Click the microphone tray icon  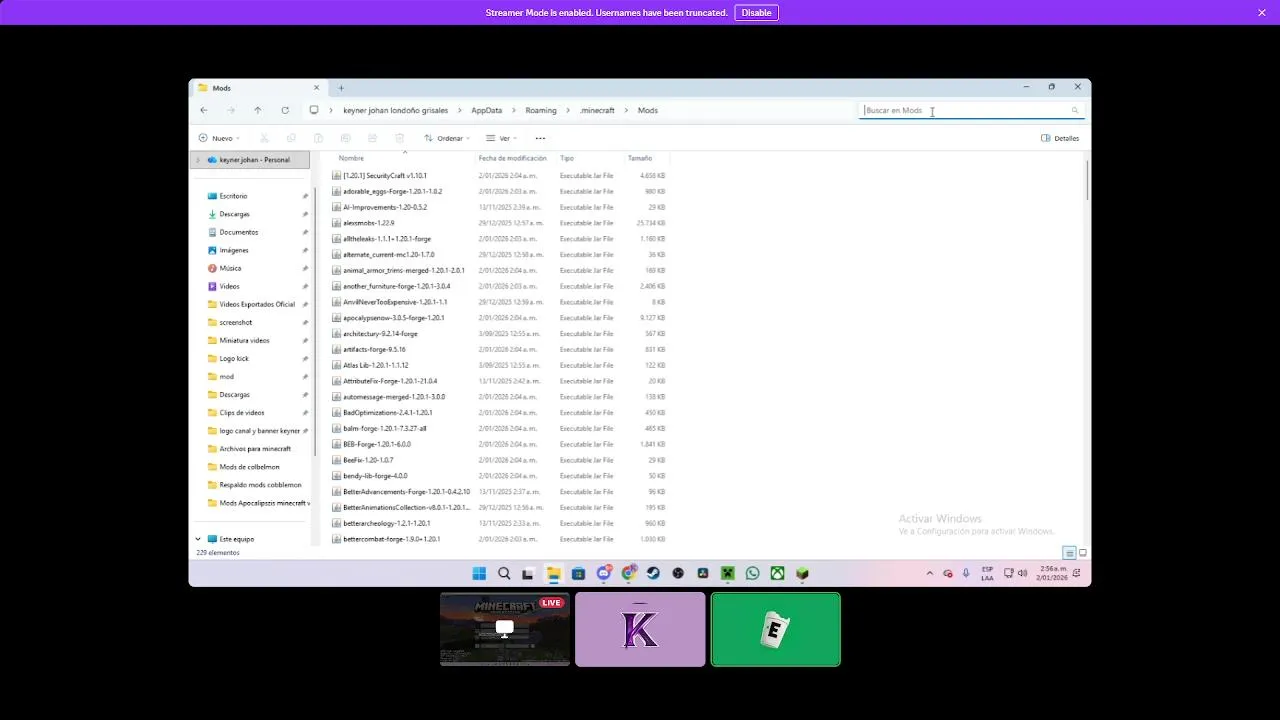click(x=966, y=573)
